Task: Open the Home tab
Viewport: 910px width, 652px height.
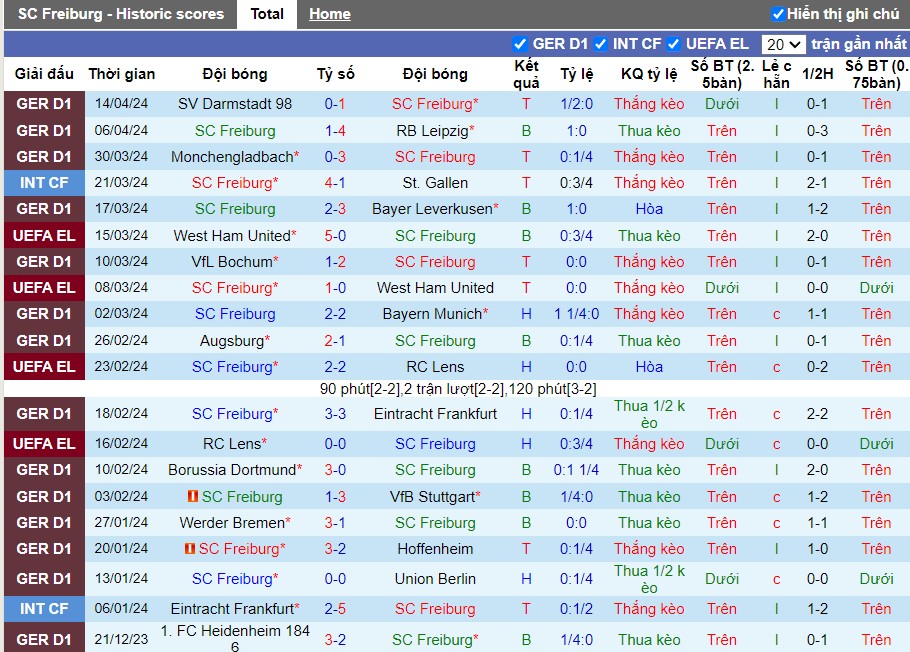Action: click(330, 14)
